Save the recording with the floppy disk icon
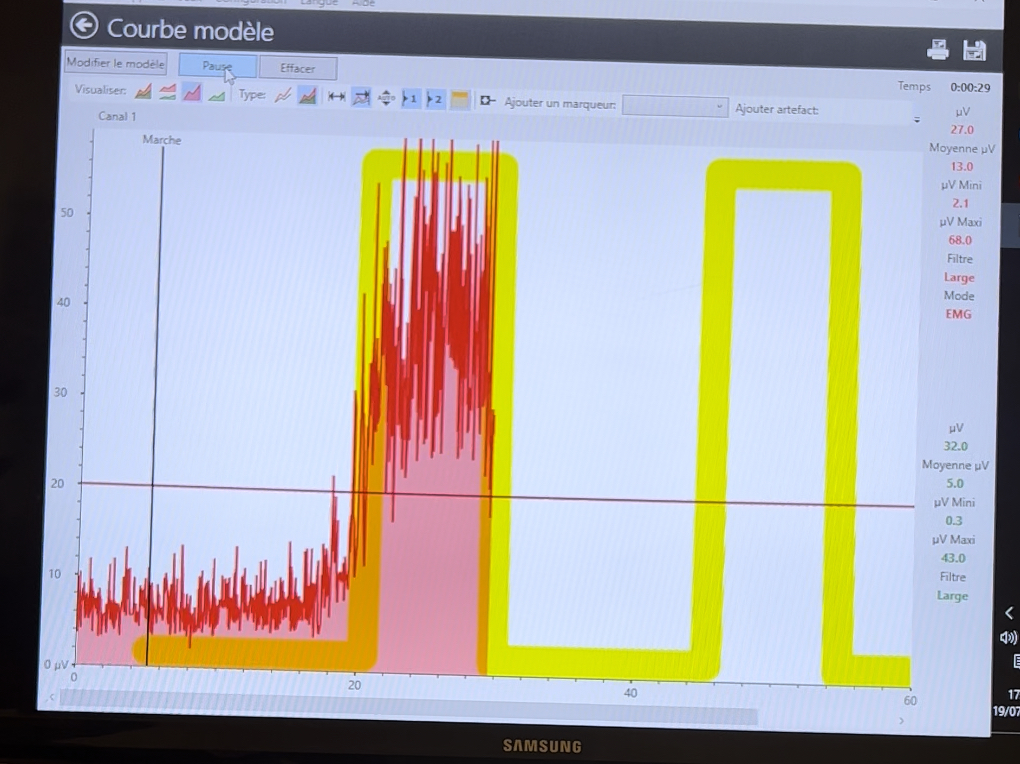Image resolution: width=1020 pixels, height=764 pixels. pos(974,50)
